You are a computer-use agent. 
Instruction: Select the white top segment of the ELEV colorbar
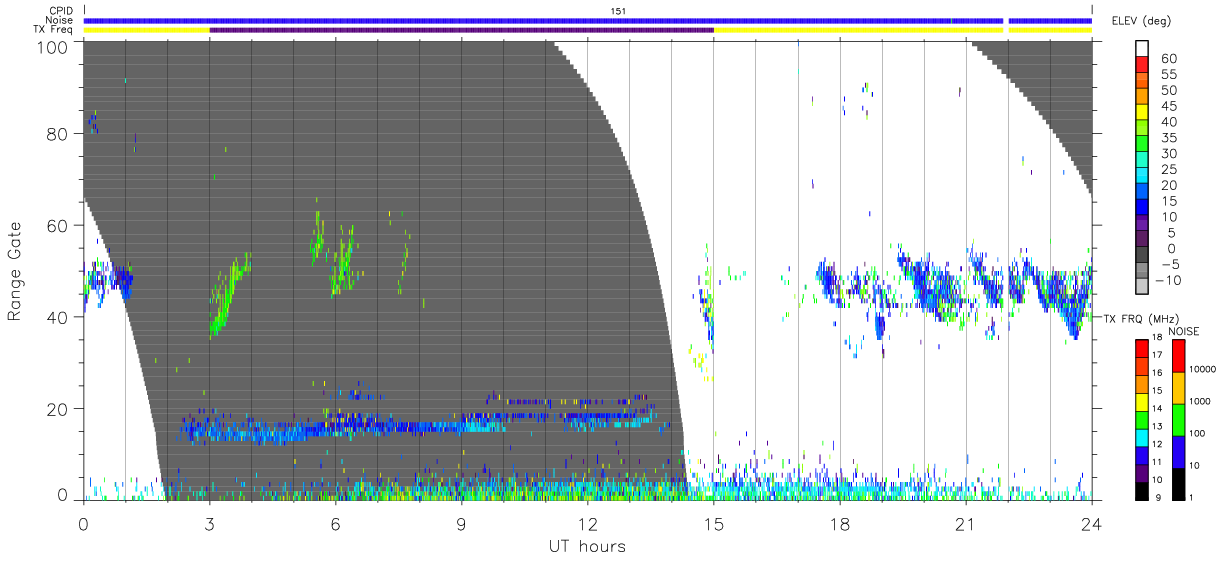1142,47
